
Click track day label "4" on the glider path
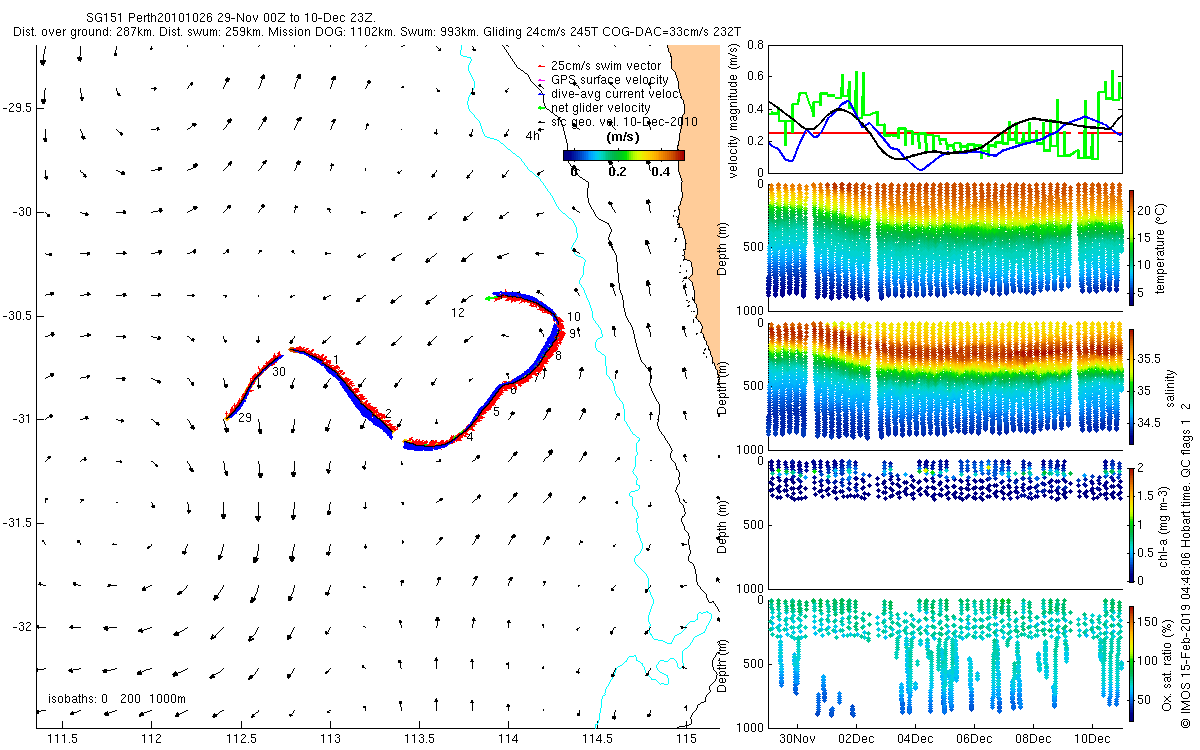tap(470, 436)
